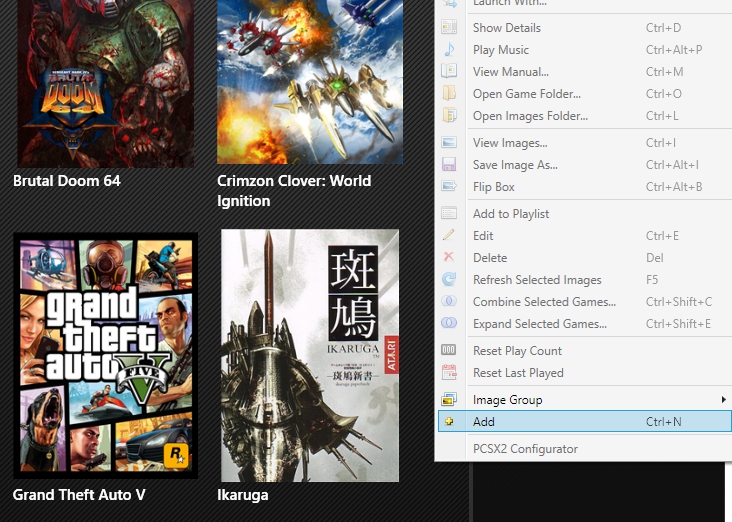Select the Brutal Doom 64 box art

tap(106, 83)
